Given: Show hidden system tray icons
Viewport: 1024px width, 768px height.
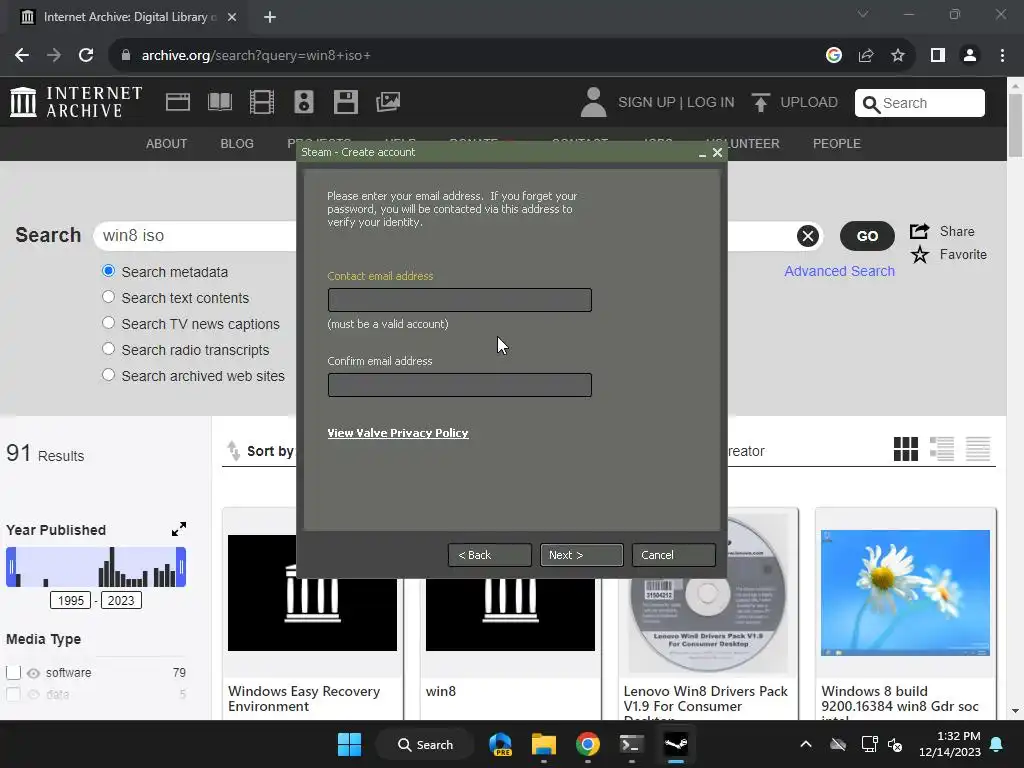Looking at the screenshot, I should click(x=806, y=744).
